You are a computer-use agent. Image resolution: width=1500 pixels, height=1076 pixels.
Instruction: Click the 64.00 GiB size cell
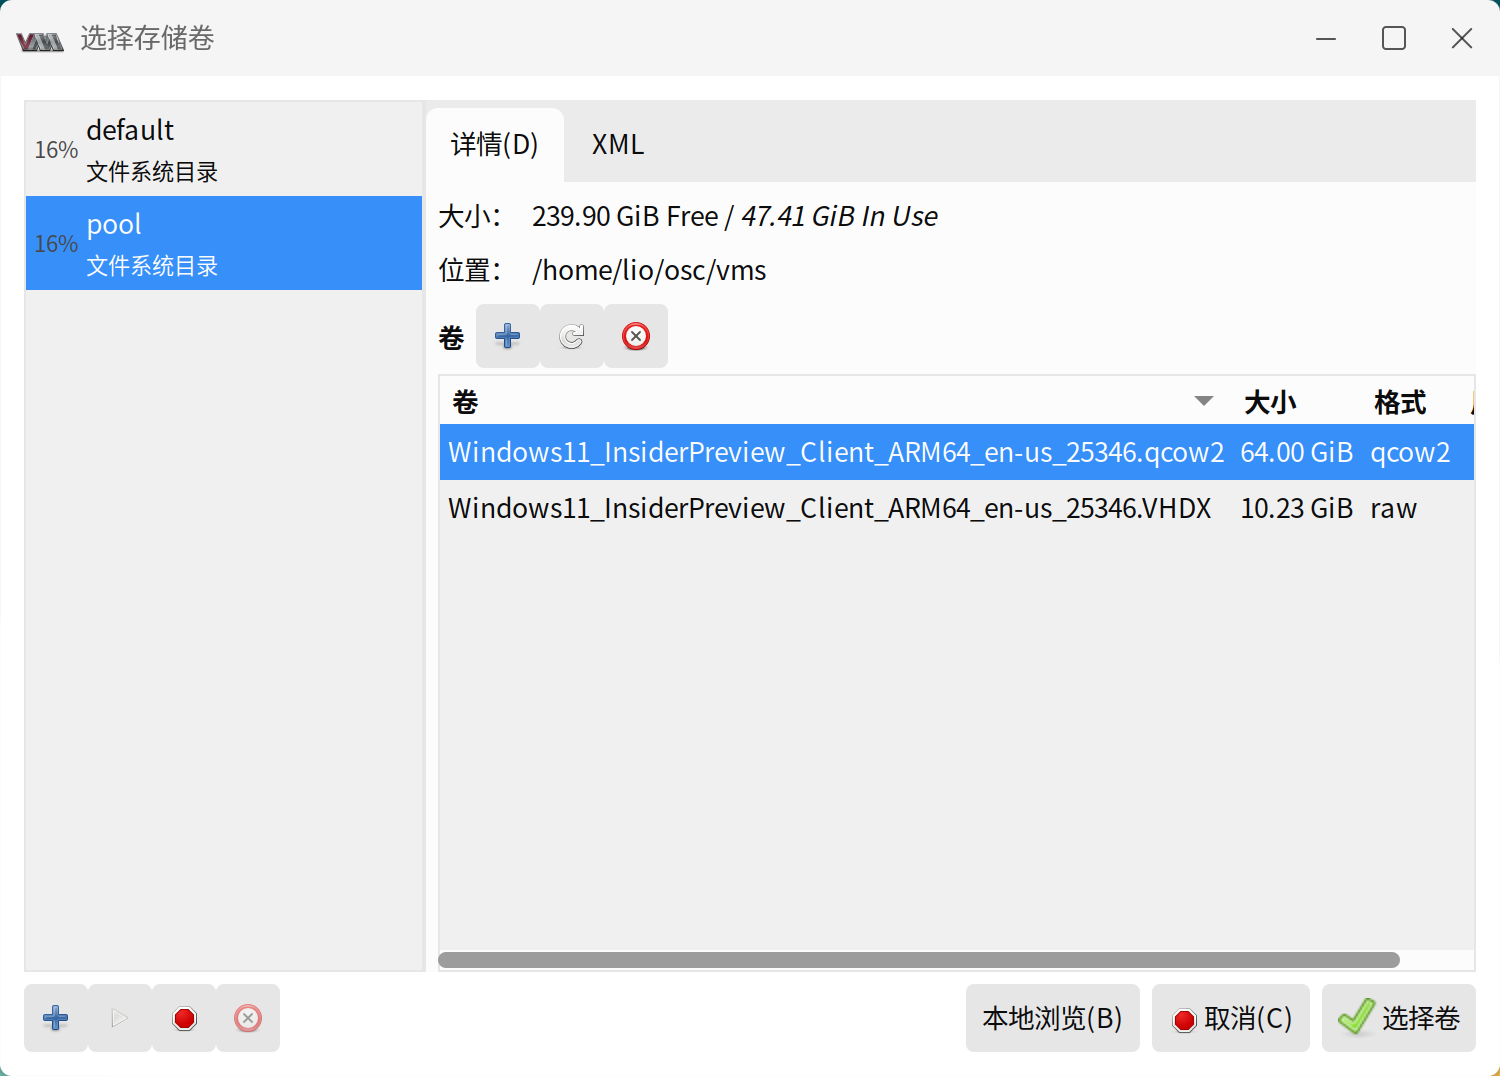pos(1297,452)
